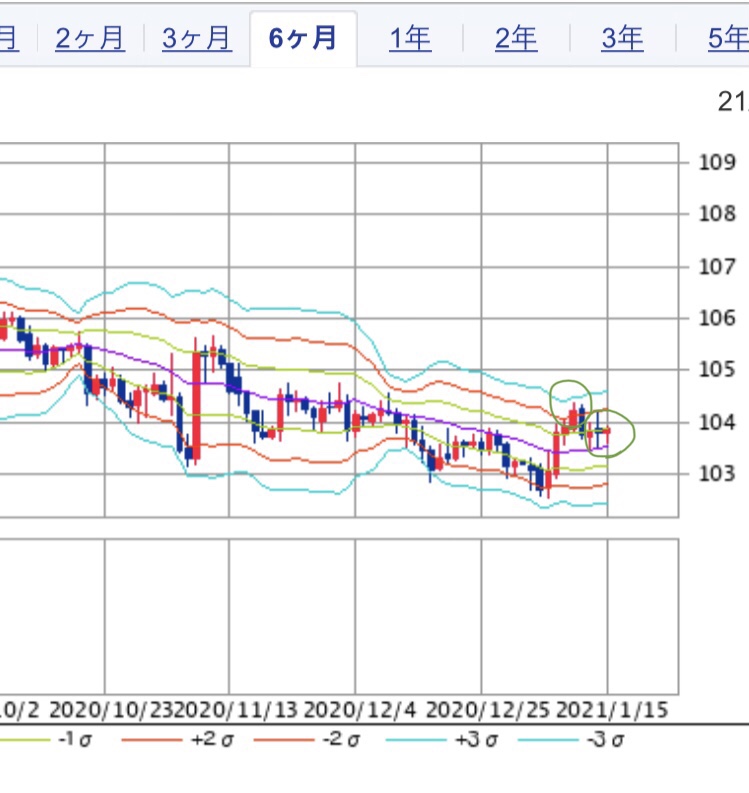Click the 107 price axis label
The height and width of the screenshot is (793, 749).
[x=717, y=267]
